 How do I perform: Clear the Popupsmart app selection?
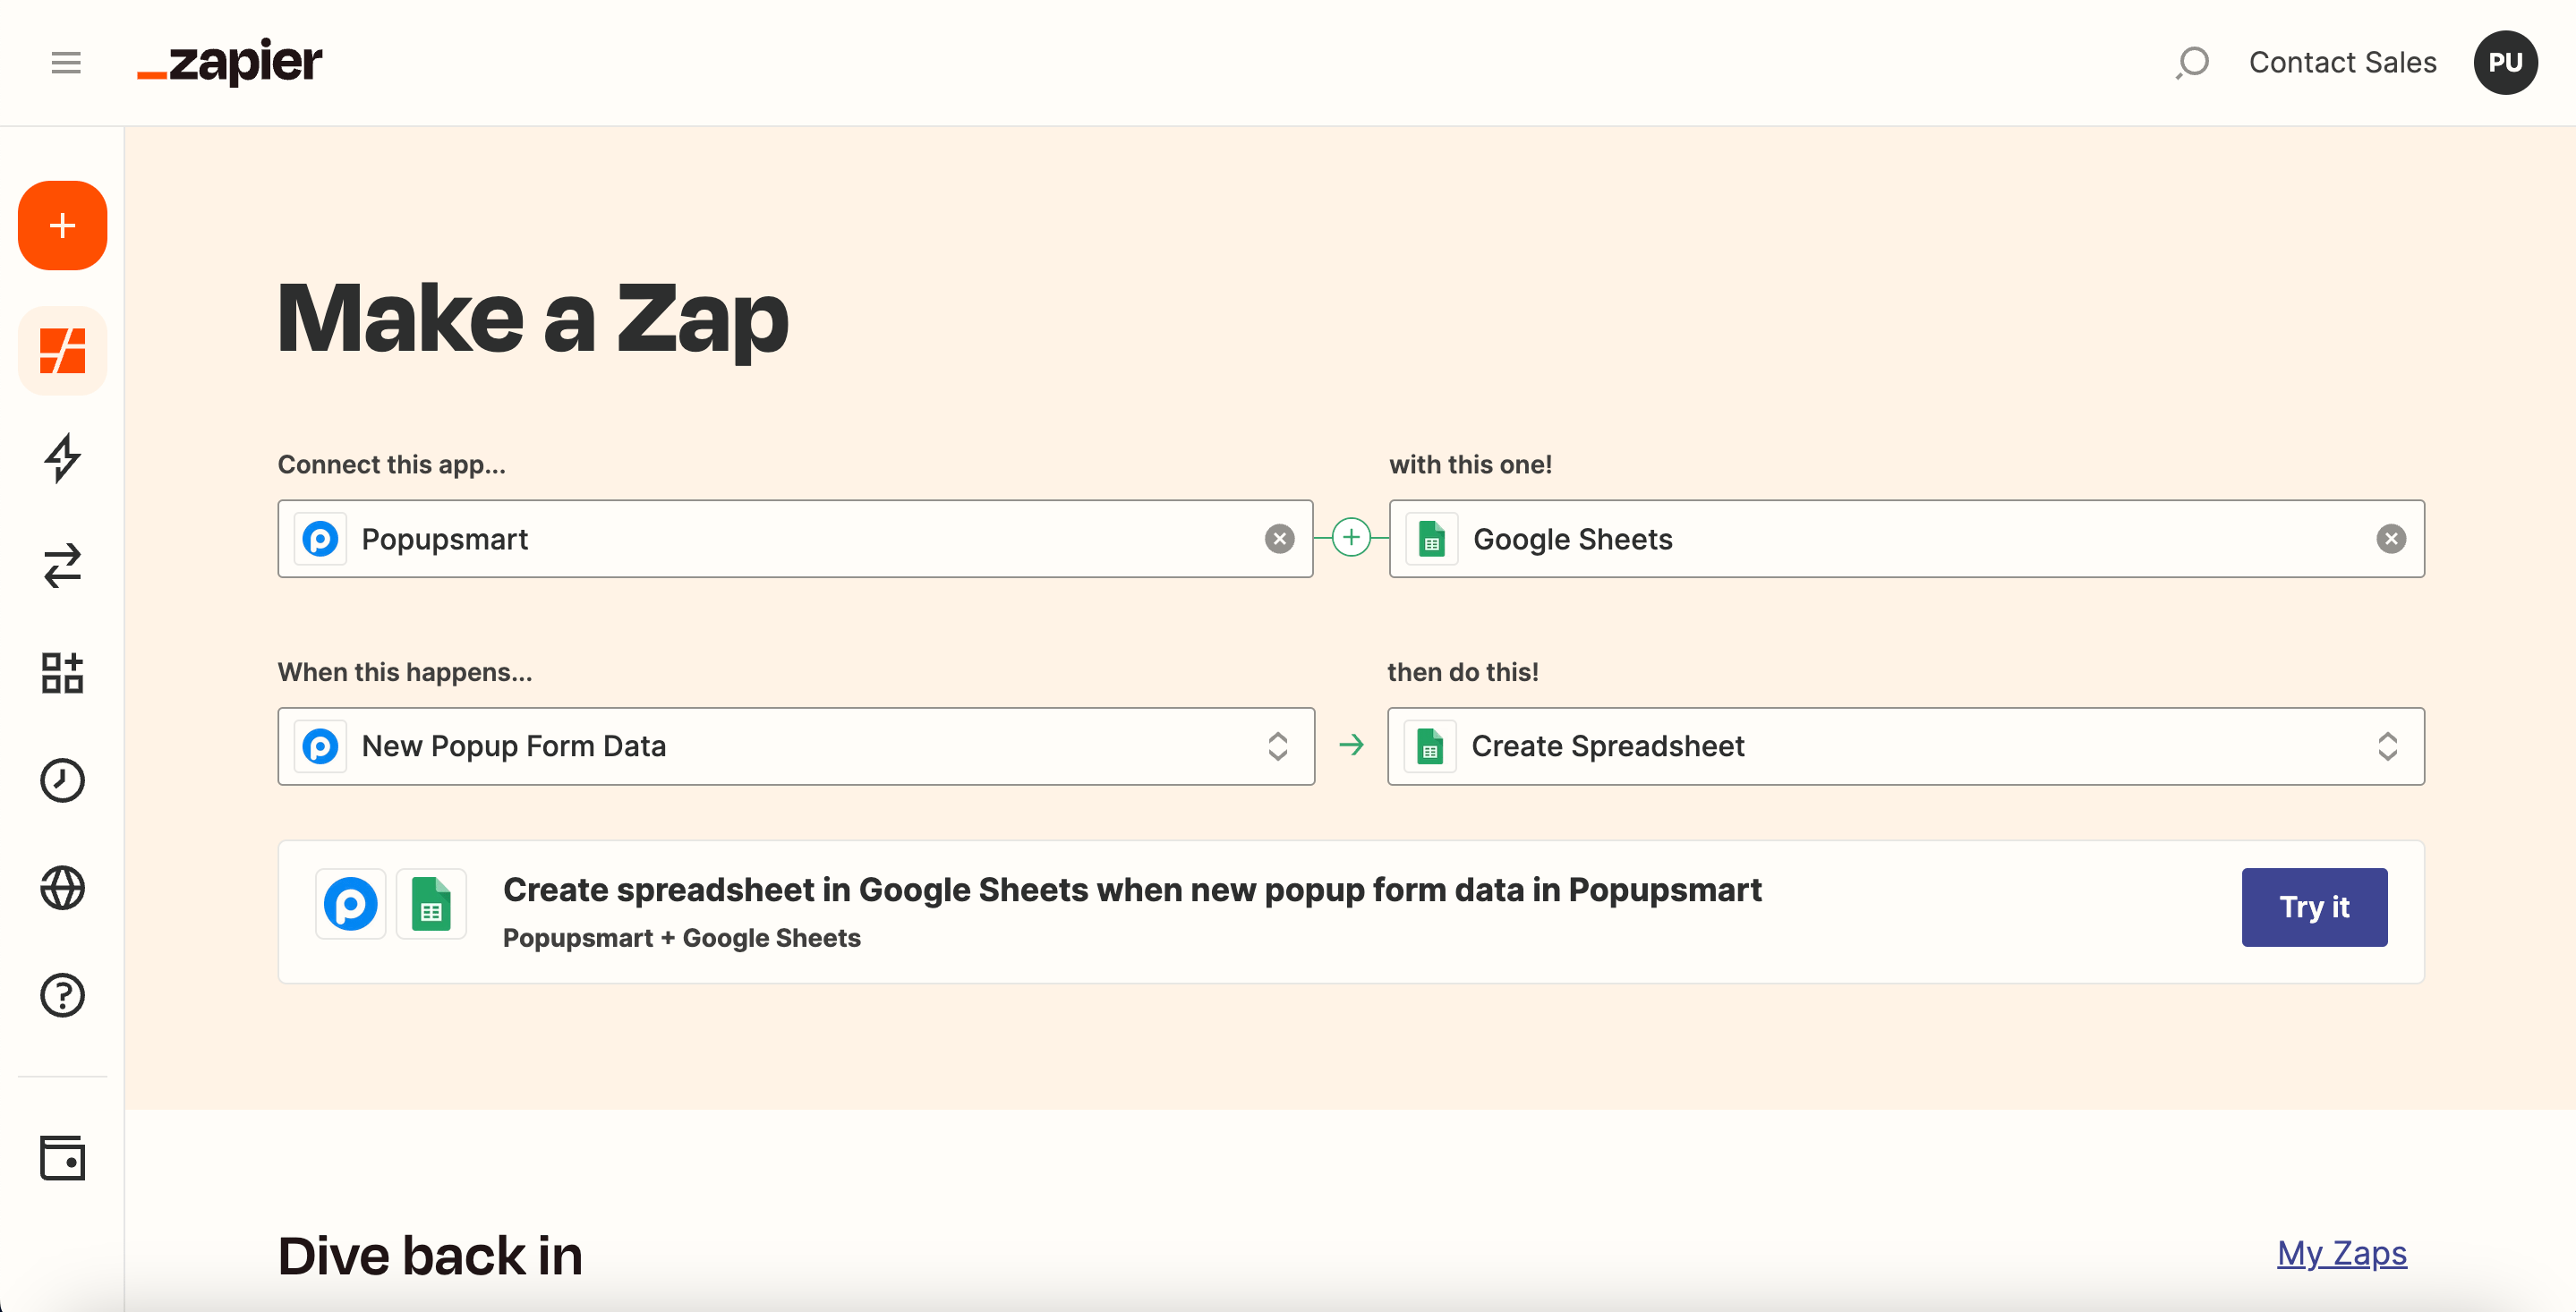pos(1279,539)
